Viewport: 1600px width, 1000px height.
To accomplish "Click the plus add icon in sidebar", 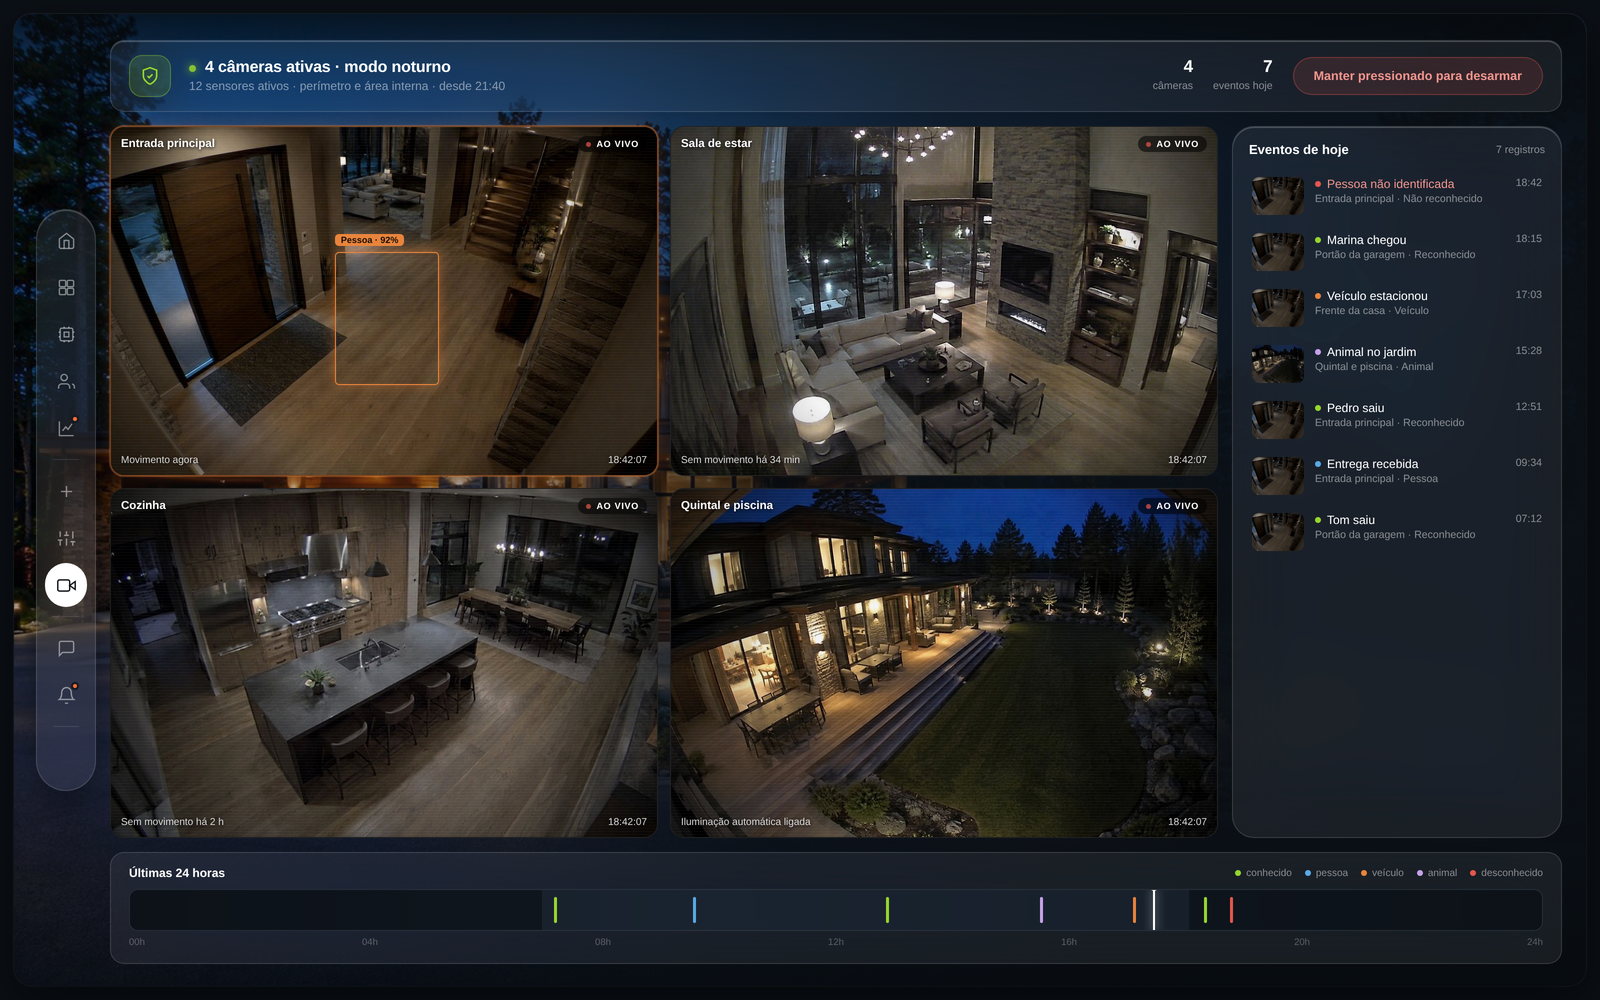I will click(x=66, y=492).
